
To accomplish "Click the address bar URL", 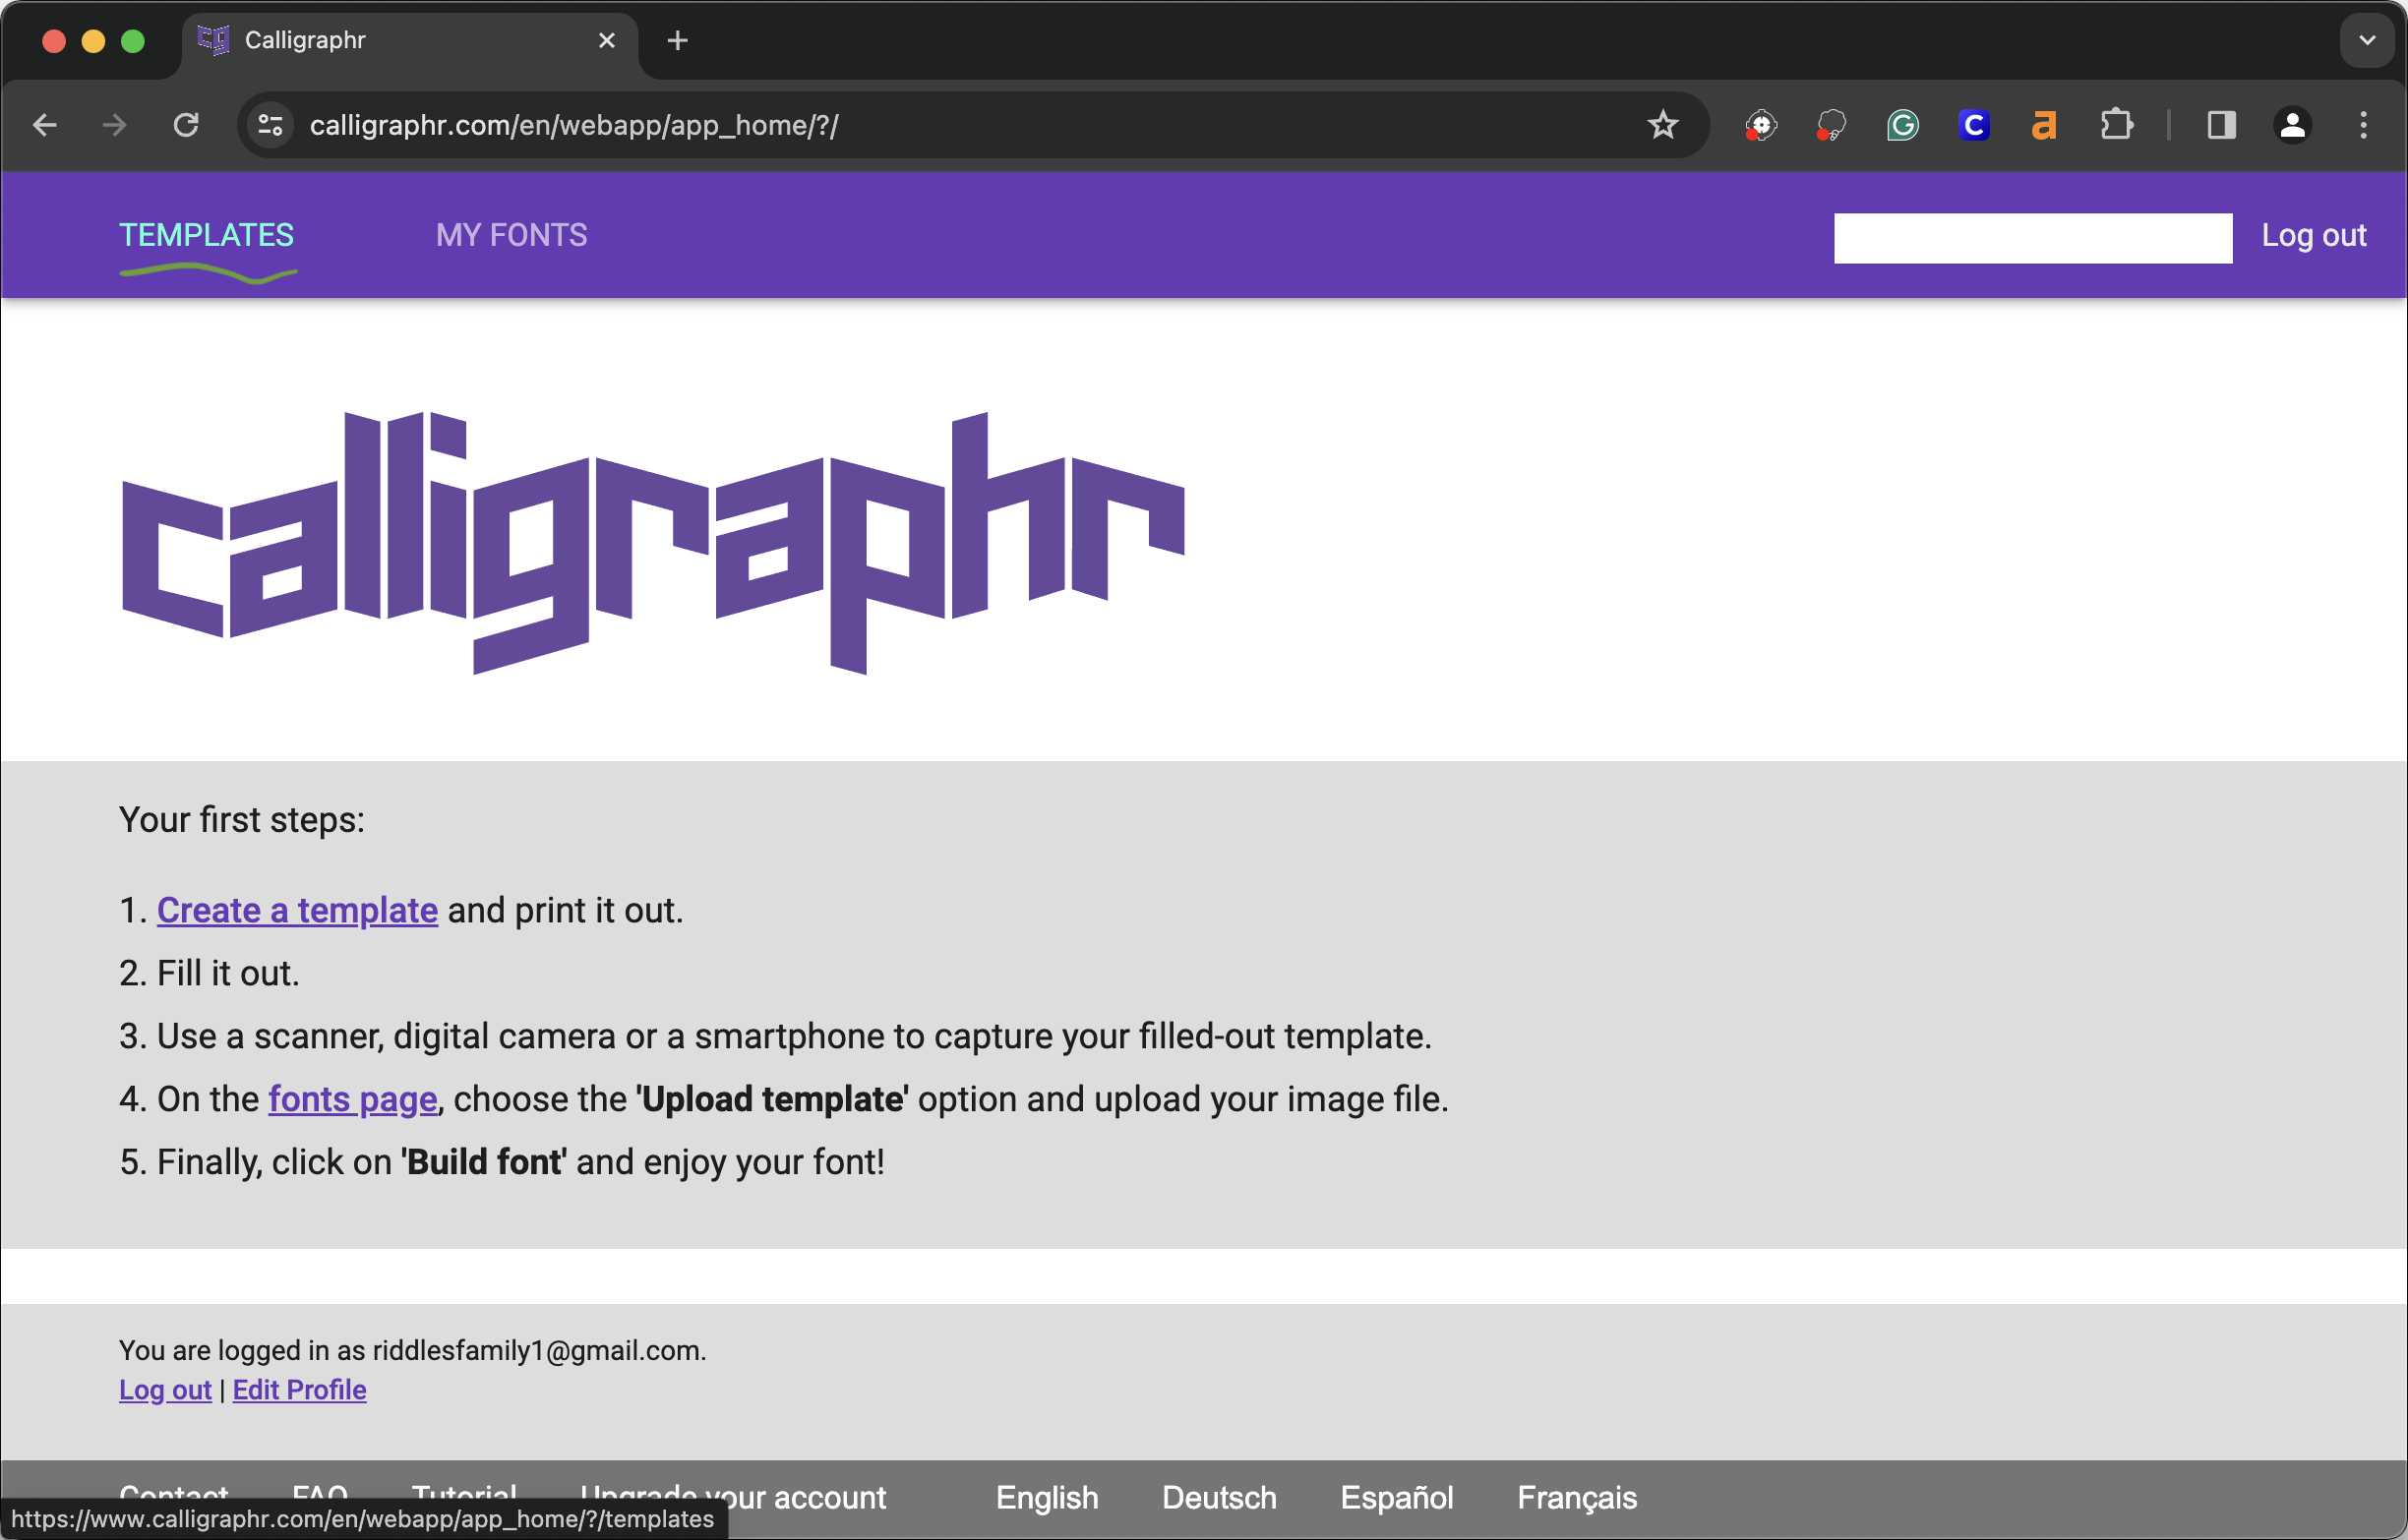I will [x=574, y=125].
